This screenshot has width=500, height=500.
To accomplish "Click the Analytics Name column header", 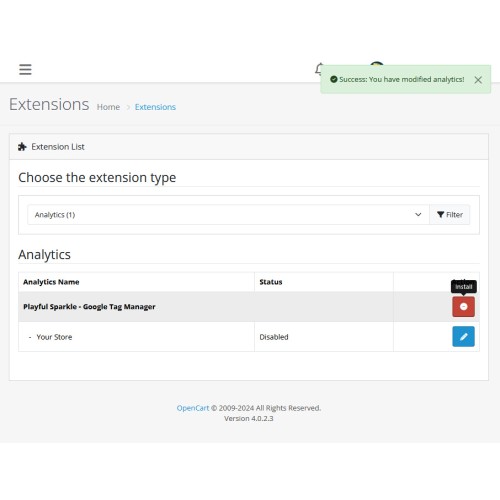I will tap(51, 282).
